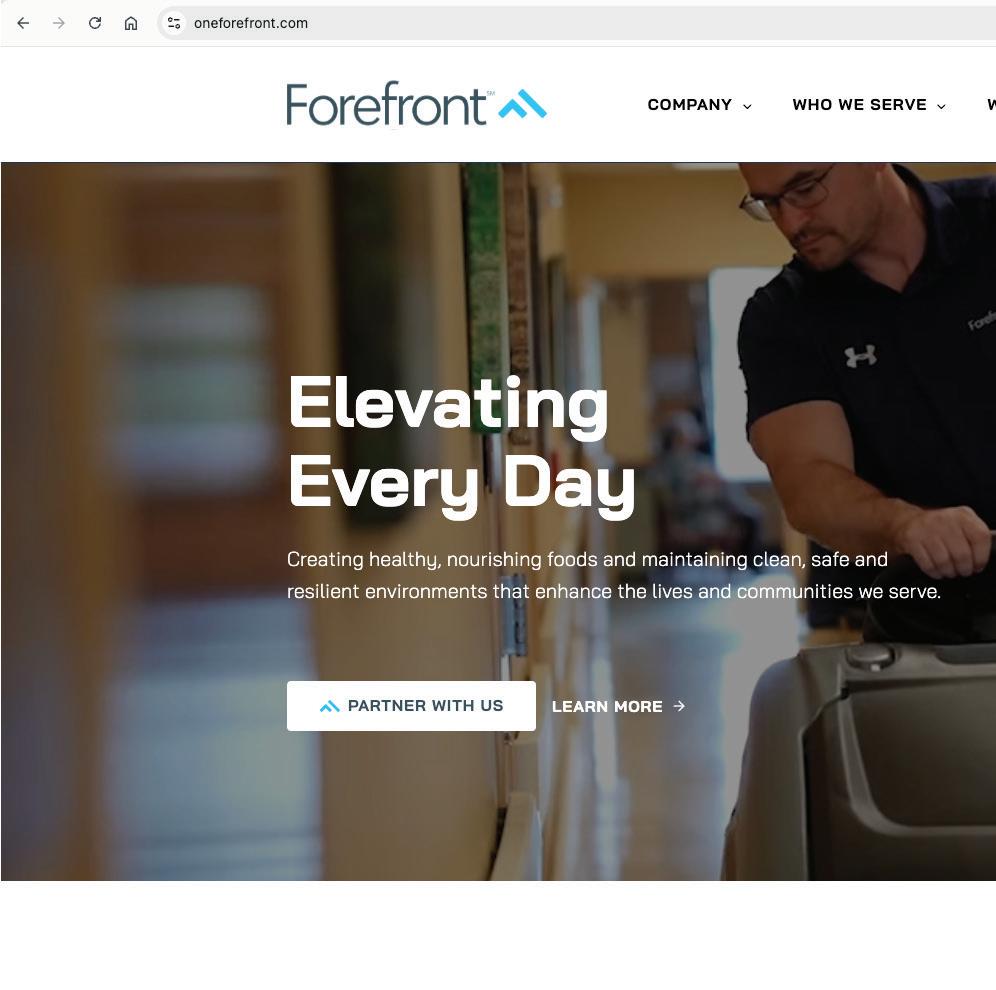Click the Forefront wordmark logo
The width and height of the screenshot is (996, 990).
[386, 104]
